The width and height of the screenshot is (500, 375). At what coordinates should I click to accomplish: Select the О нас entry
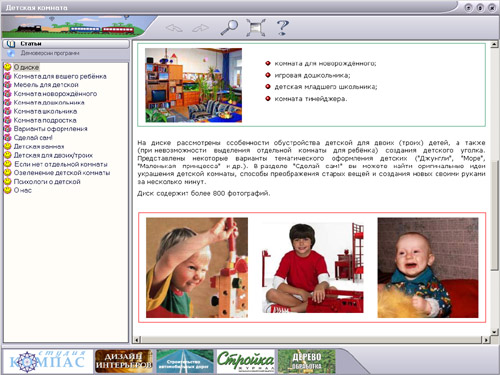[x=23, y=190]
